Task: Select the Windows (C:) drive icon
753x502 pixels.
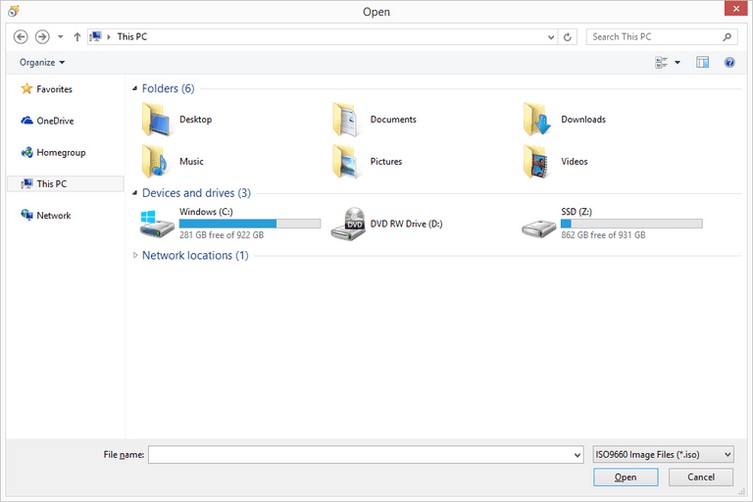Action: pos(157,224)
